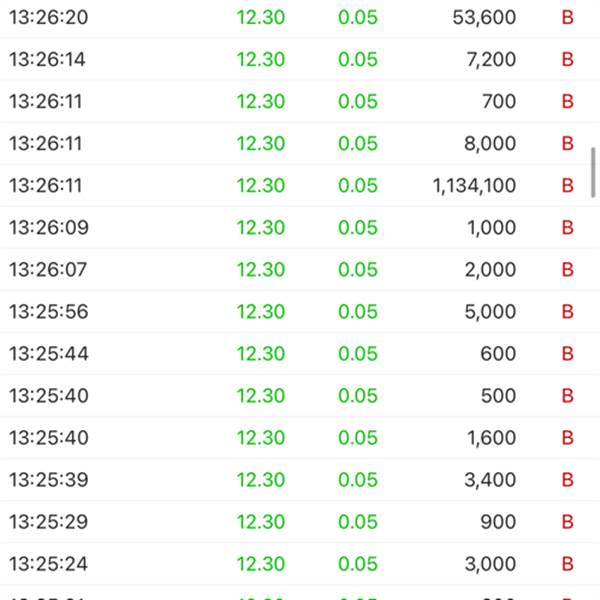Select the 13:26:09 trade row
The width and height of the screenshot is (600, 600).
coord(300,228)
